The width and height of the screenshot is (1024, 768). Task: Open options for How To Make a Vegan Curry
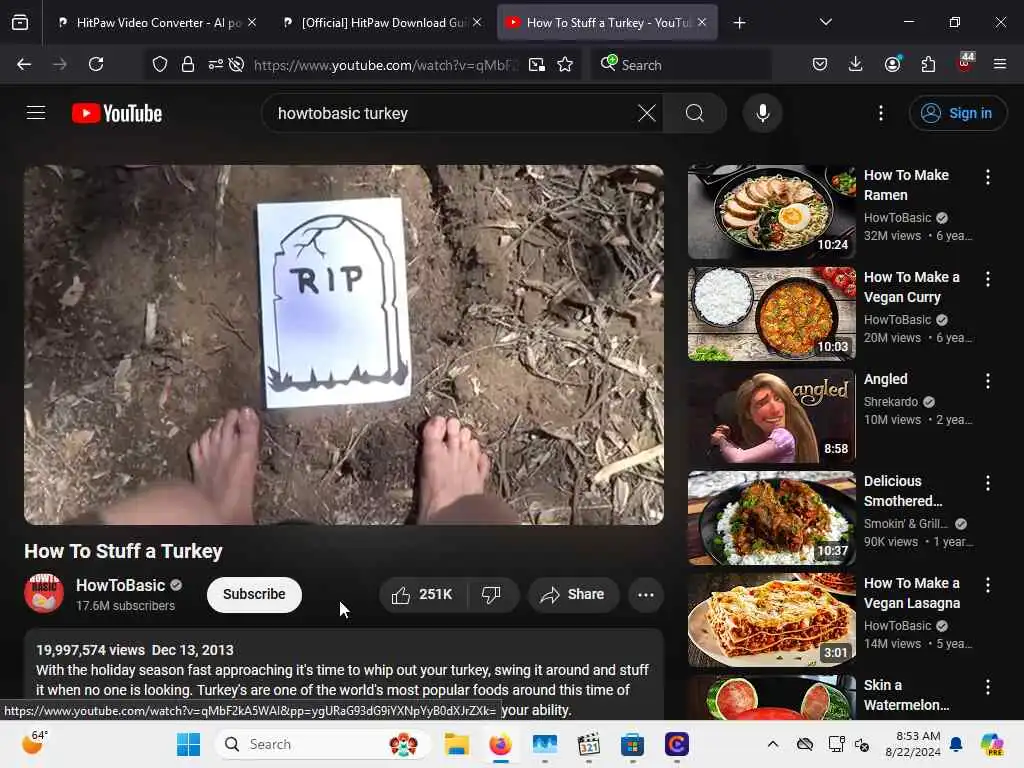tap(987, 279)
